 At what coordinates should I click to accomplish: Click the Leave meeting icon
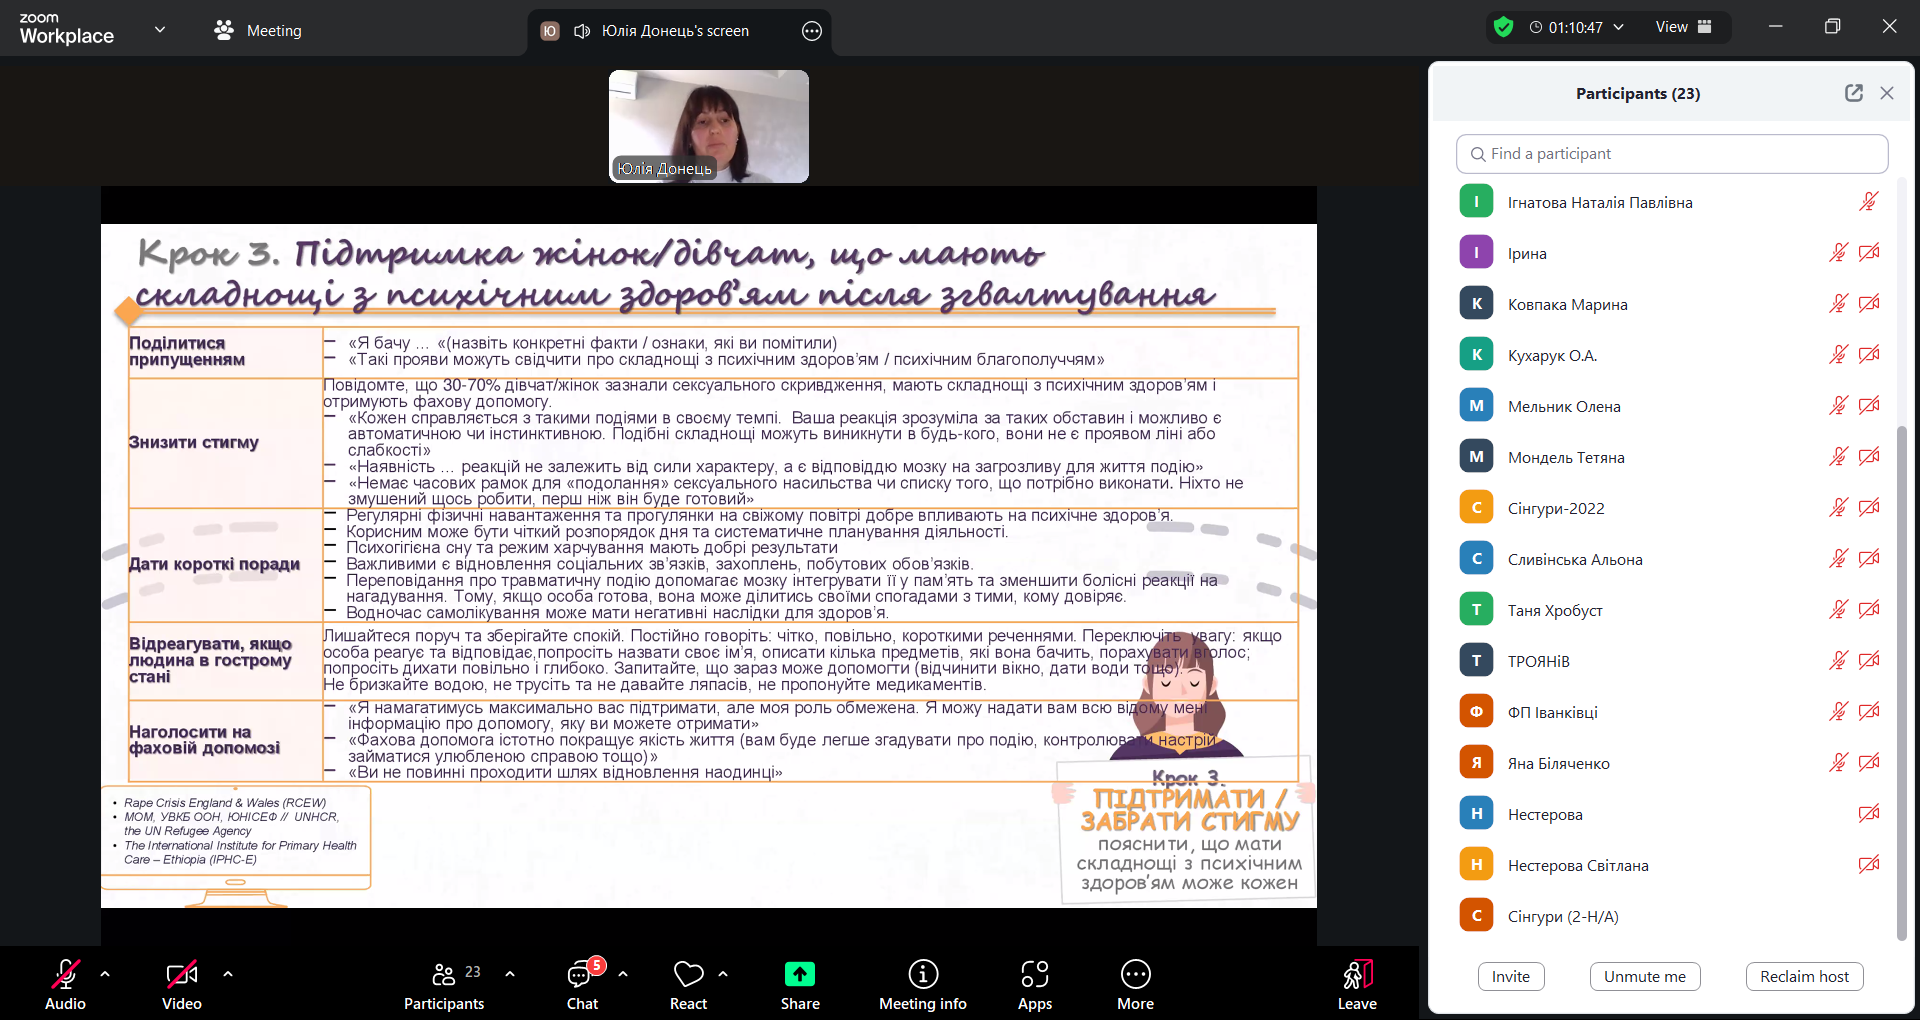(x=1357, y=975)
